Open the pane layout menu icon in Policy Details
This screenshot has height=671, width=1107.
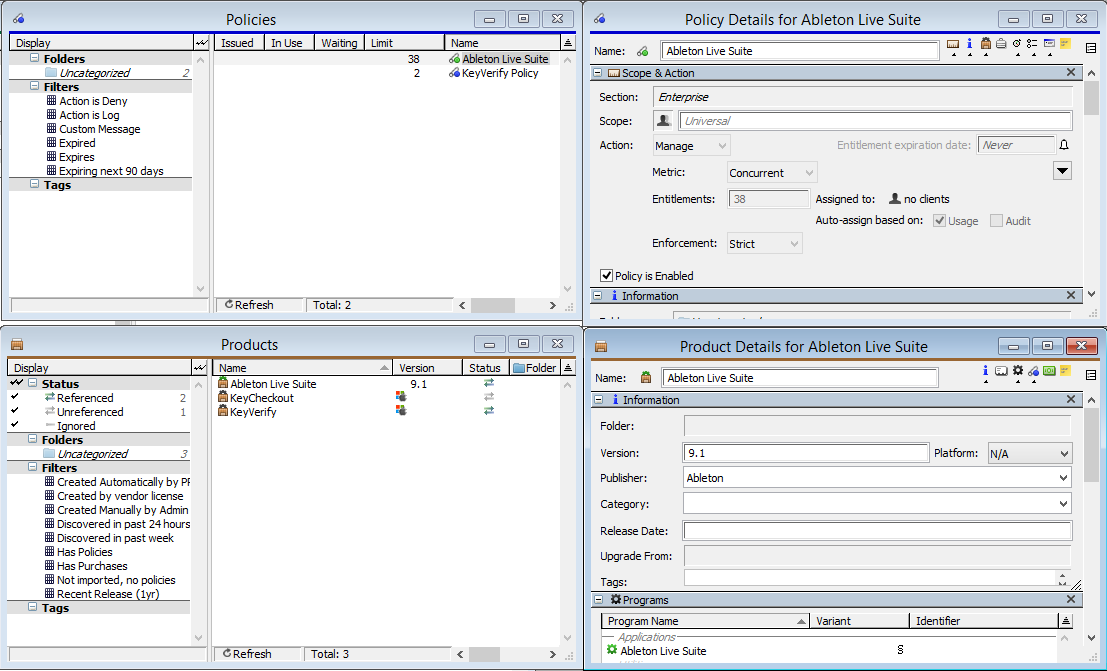click(x=1091, y=48)
